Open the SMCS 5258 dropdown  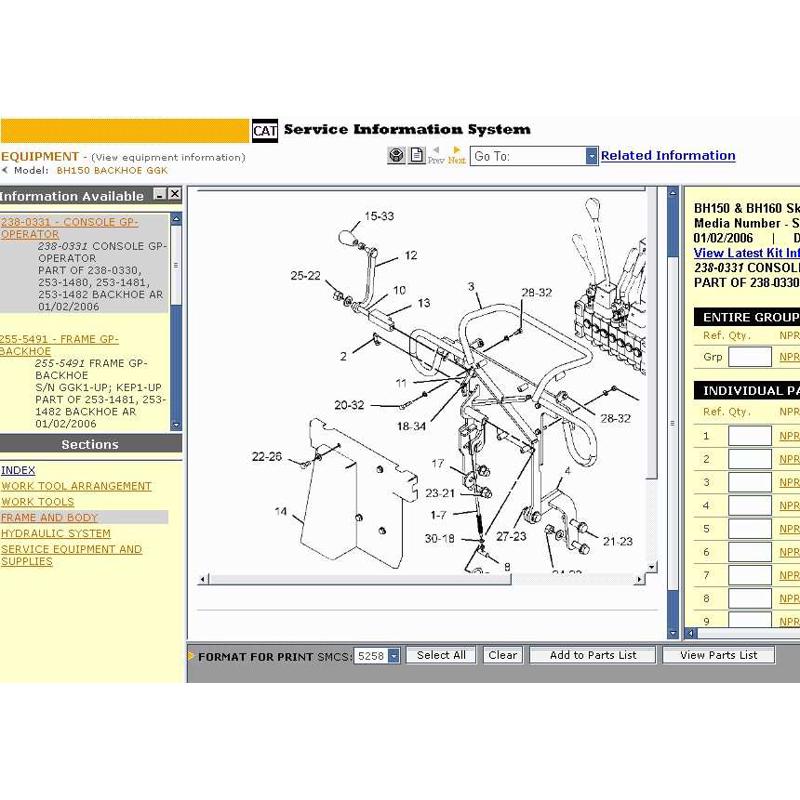[x=394, y=656]
